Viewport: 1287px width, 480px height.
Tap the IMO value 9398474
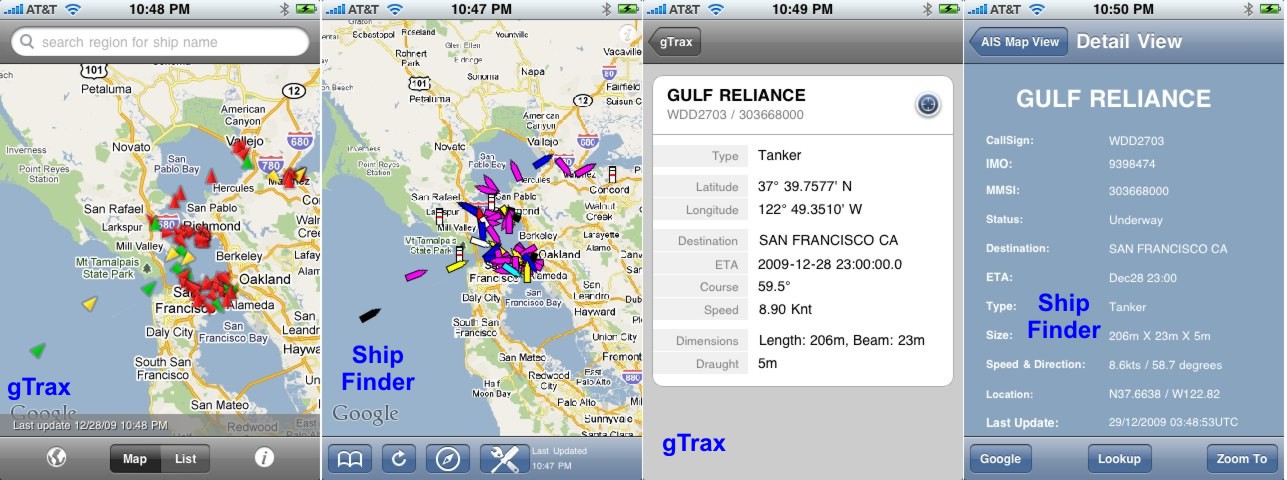coord(1132,164)
